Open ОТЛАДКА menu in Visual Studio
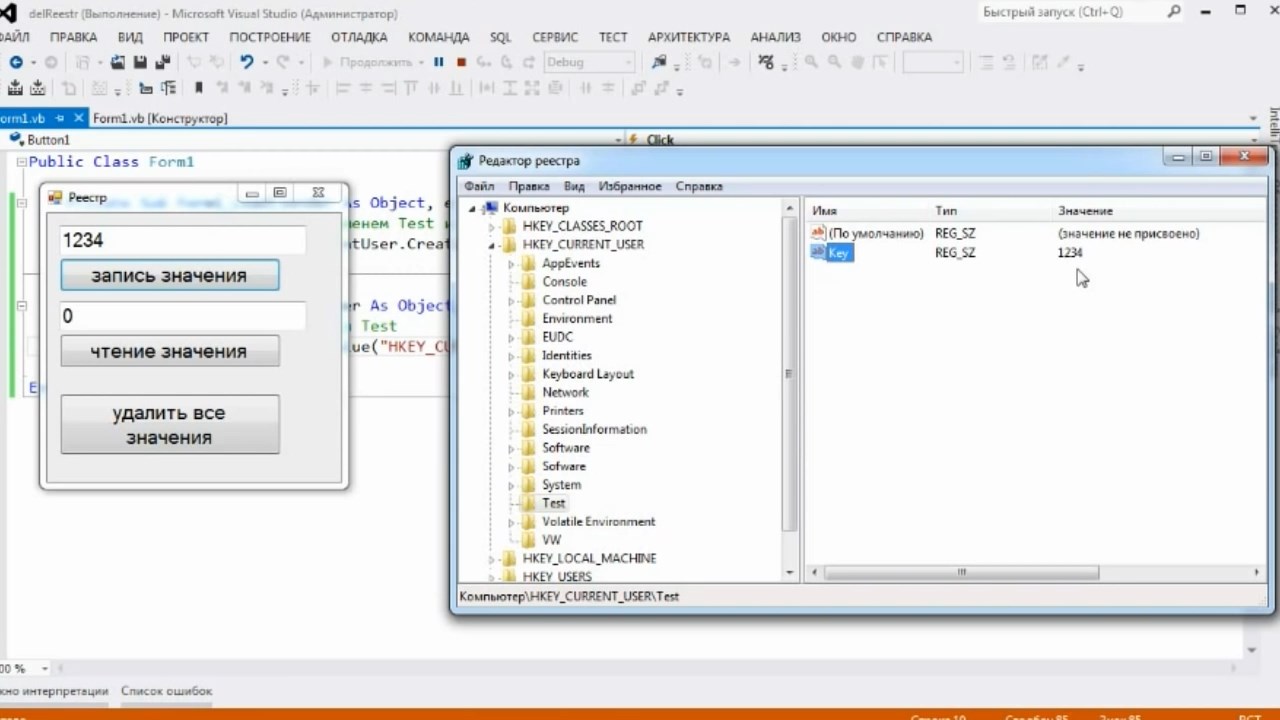The image size is (1280, 720). [359, 37]
